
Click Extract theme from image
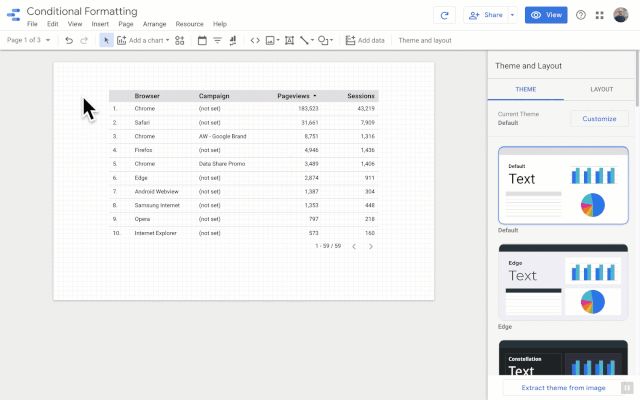point(563,388)
